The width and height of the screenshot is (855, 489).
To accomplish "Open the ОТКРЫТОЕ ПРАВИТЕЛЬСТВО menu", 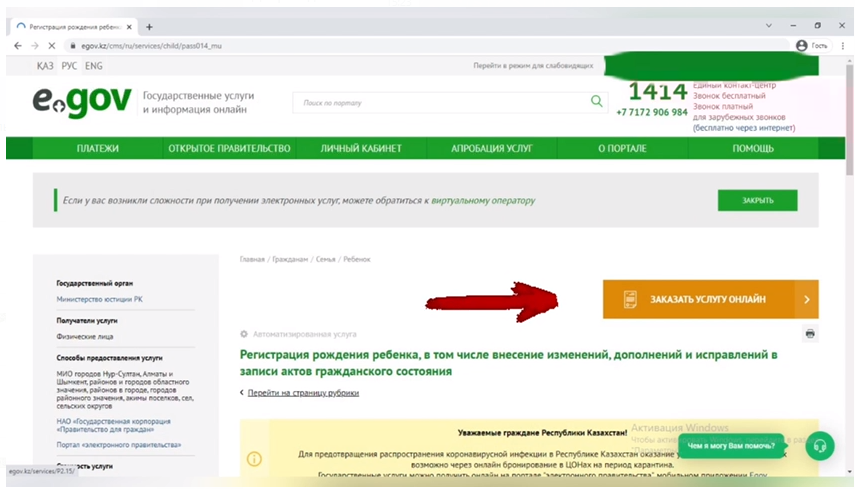I will point(229,148).
